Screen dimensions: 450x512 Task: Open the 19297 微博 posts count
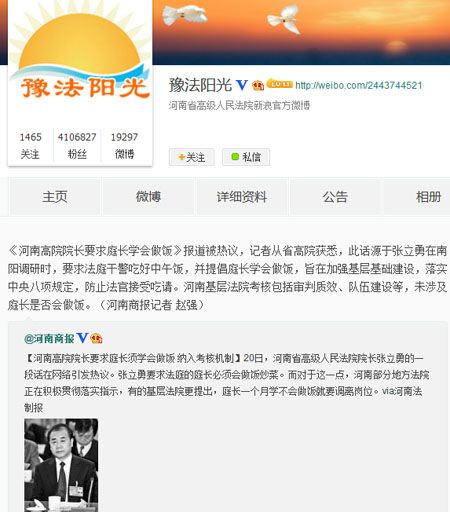point(124,145)
